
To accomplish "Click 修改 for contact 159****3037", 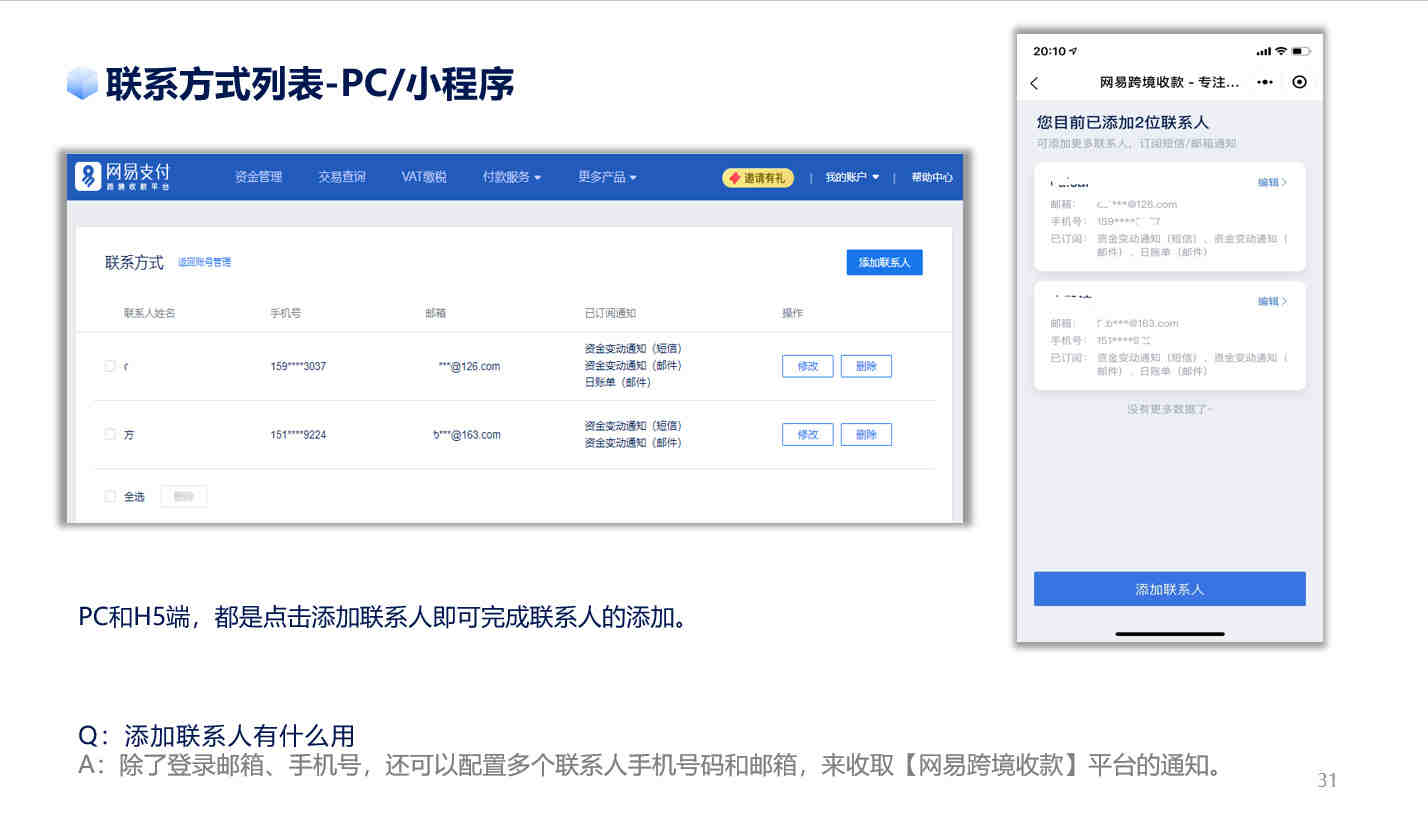I will (x=807, y=366).
